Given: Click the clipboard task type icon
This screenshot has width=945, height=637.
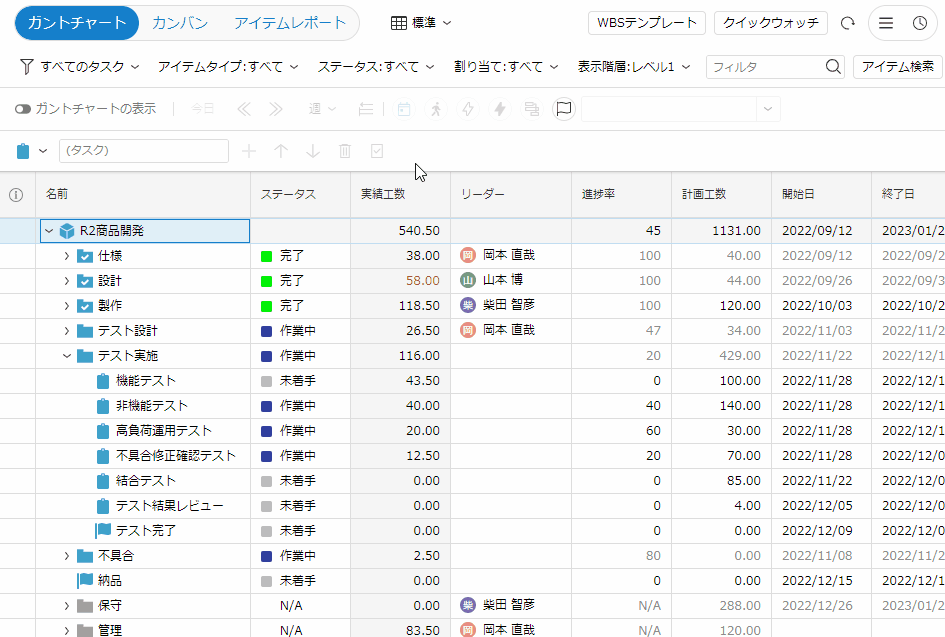Looking at the screenshot, I should pyautogui.click(x=23, y=151).
